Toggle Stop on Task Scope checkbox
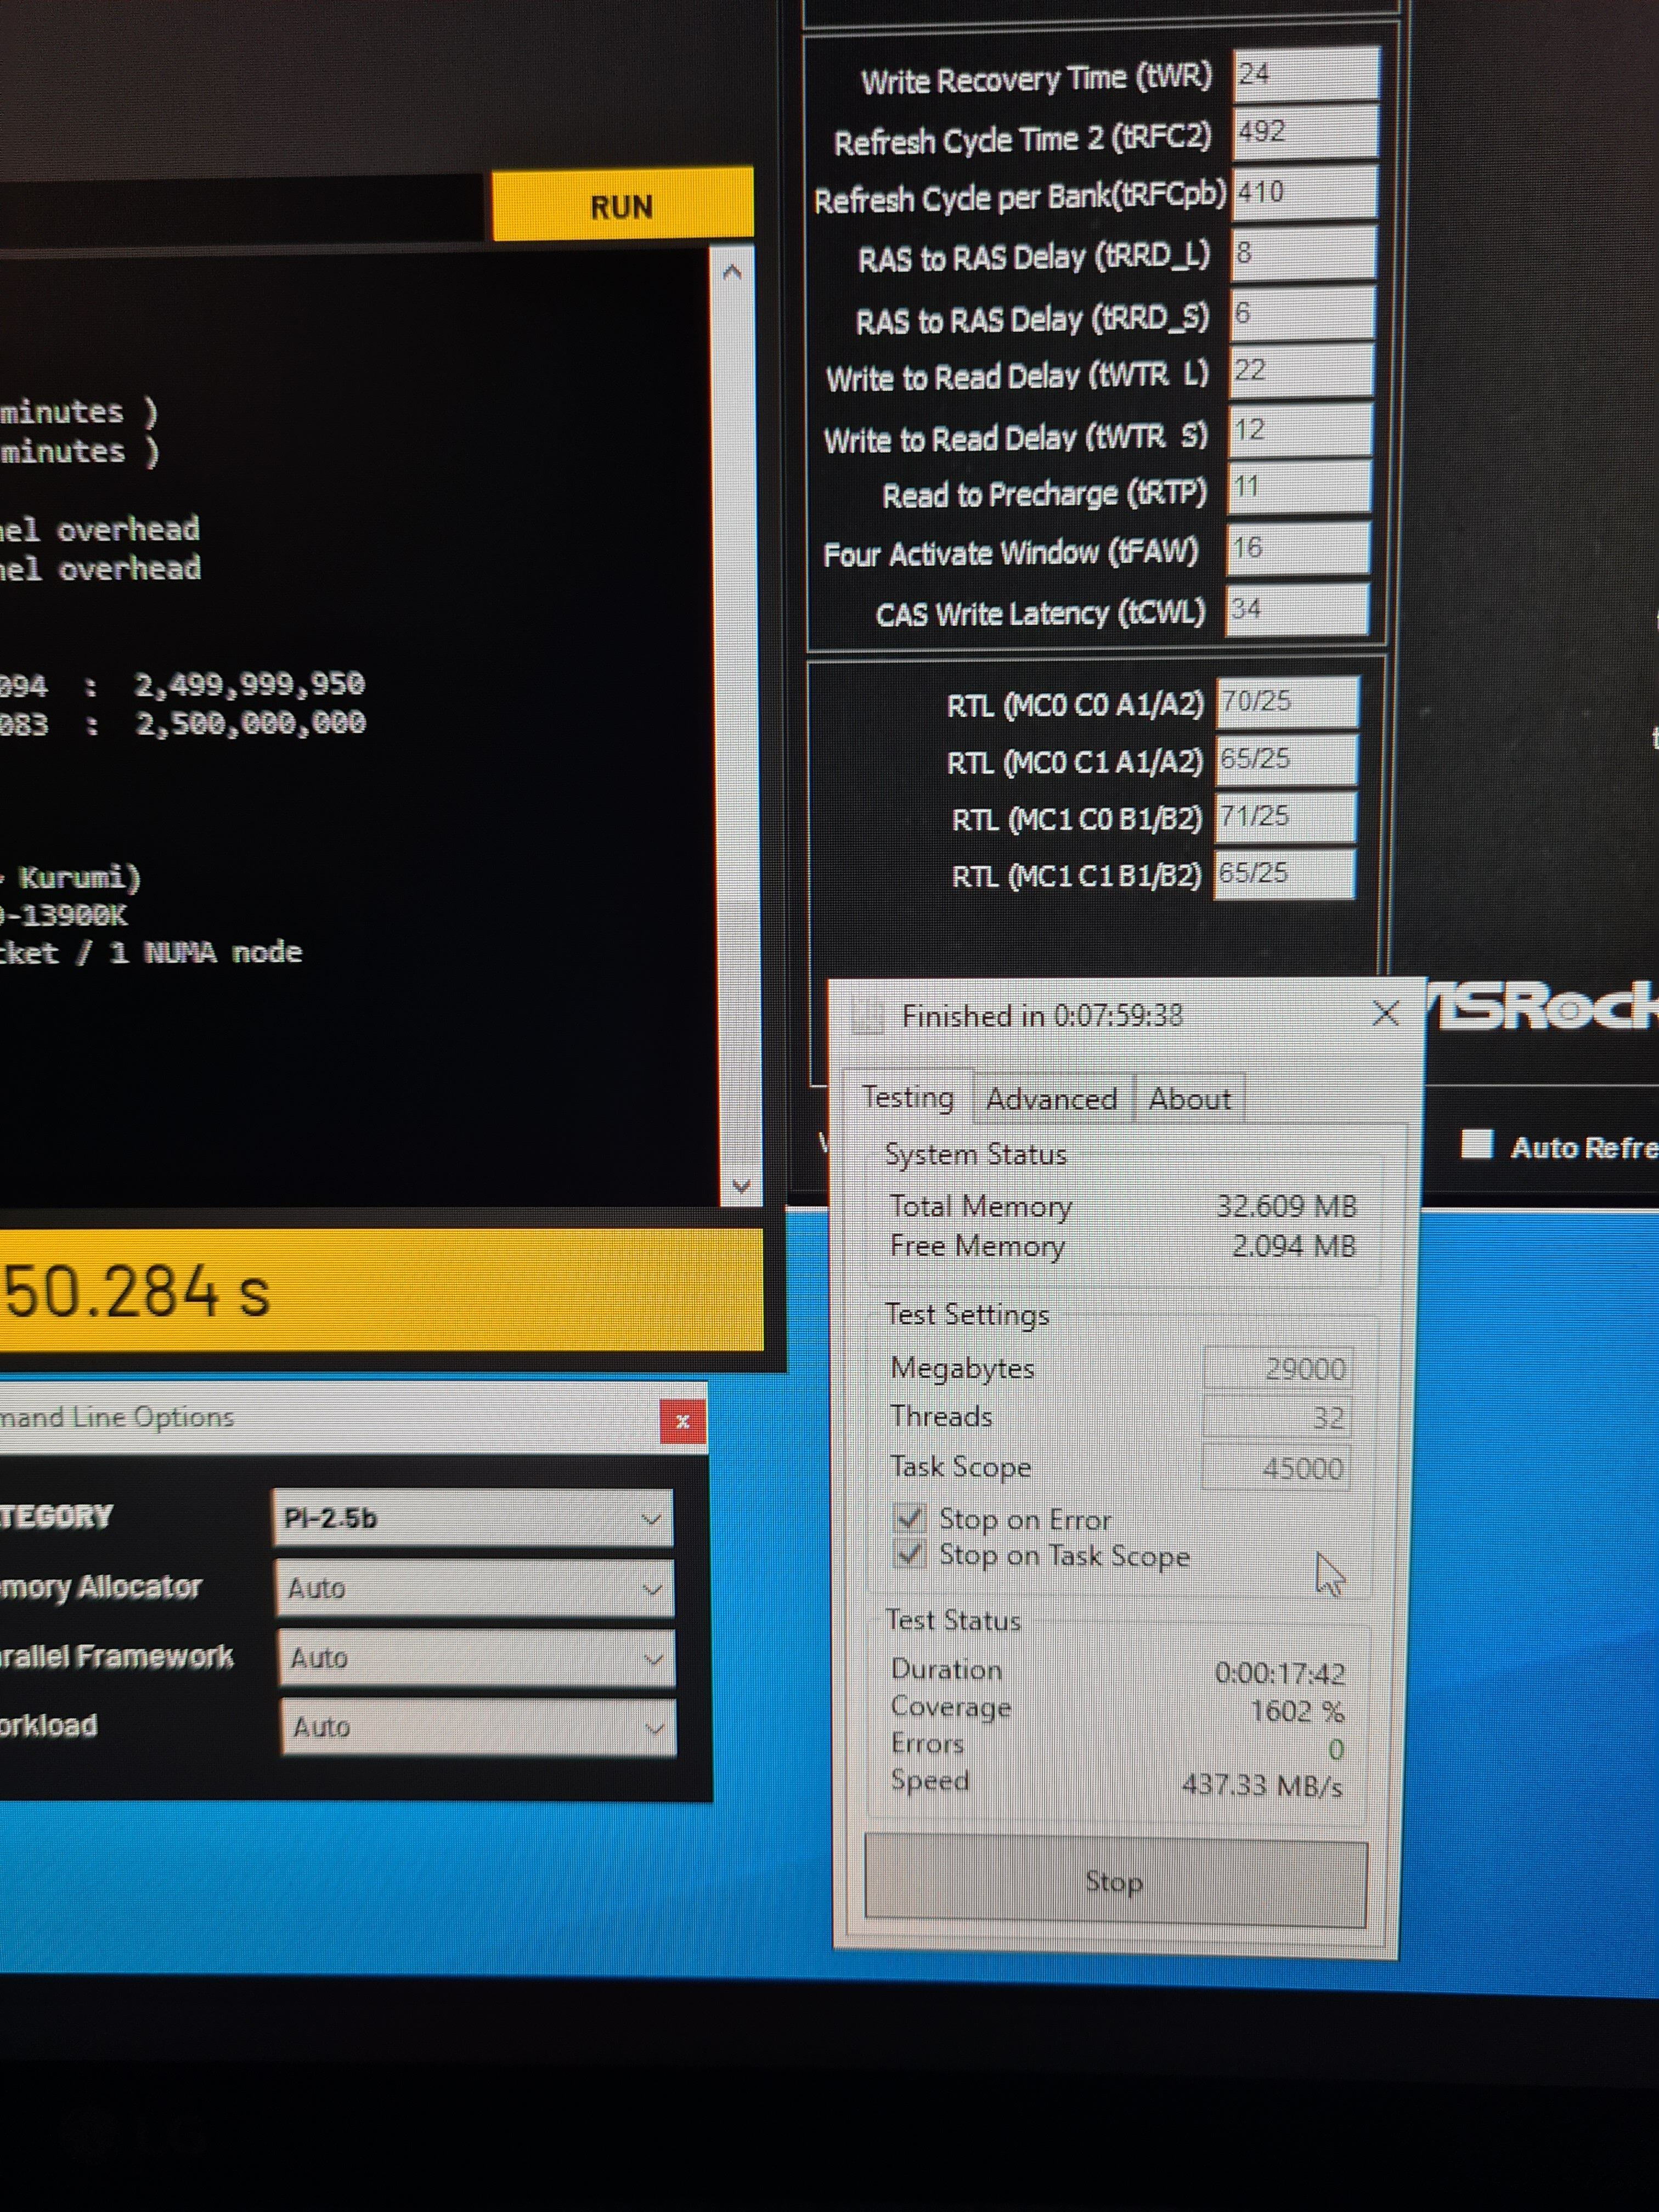The image size is (1659, 2212). (910, 1555)
